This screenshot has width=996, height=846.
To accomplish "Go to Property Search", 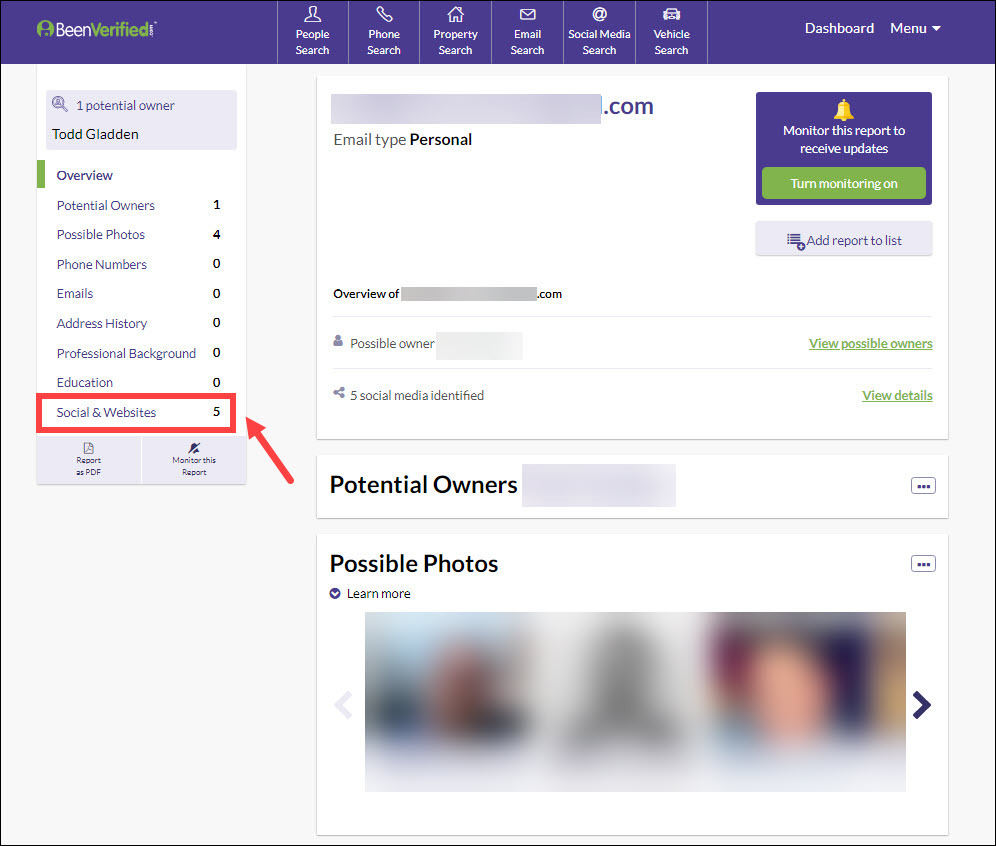I will pos(455,32).
